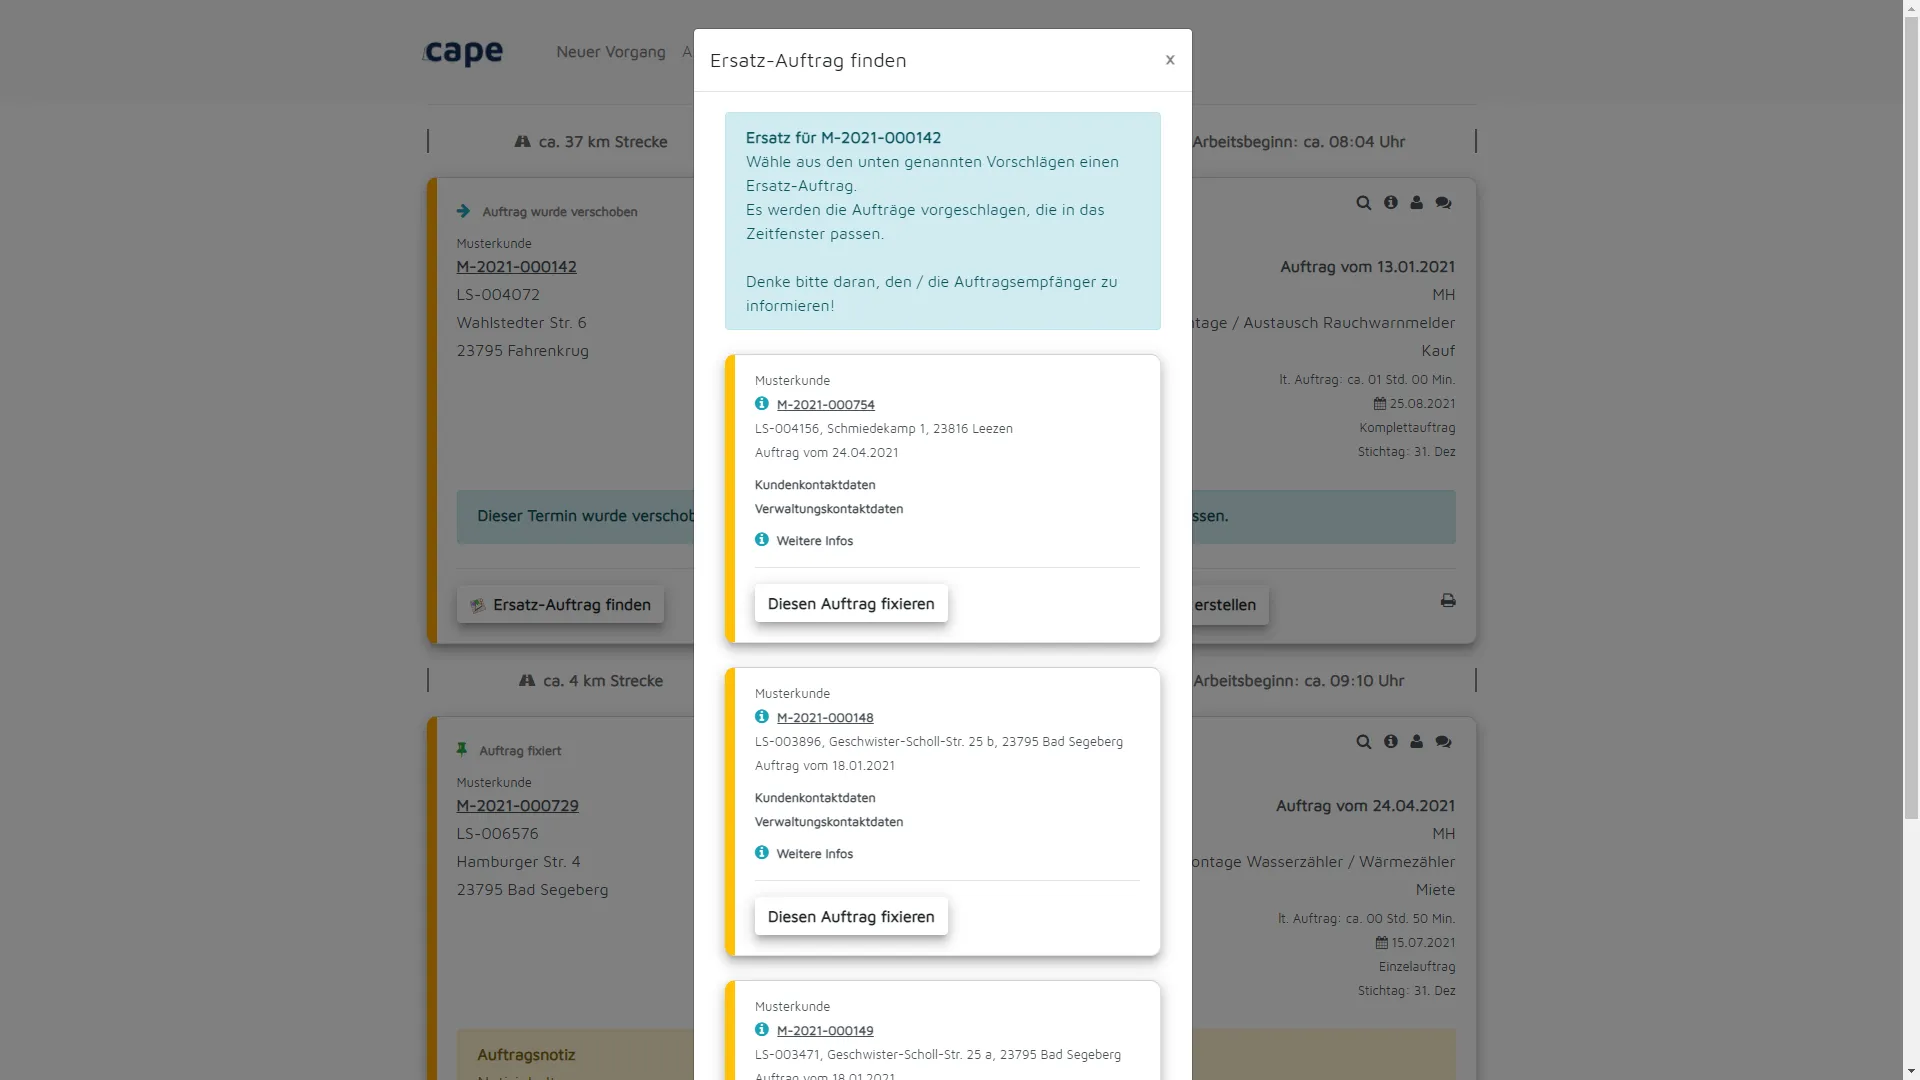Fix order M-2021-000754 with Diesen Auftrag fixieren
Image resolution: width=1920 pixels, height=1080 pixels.
851,604
